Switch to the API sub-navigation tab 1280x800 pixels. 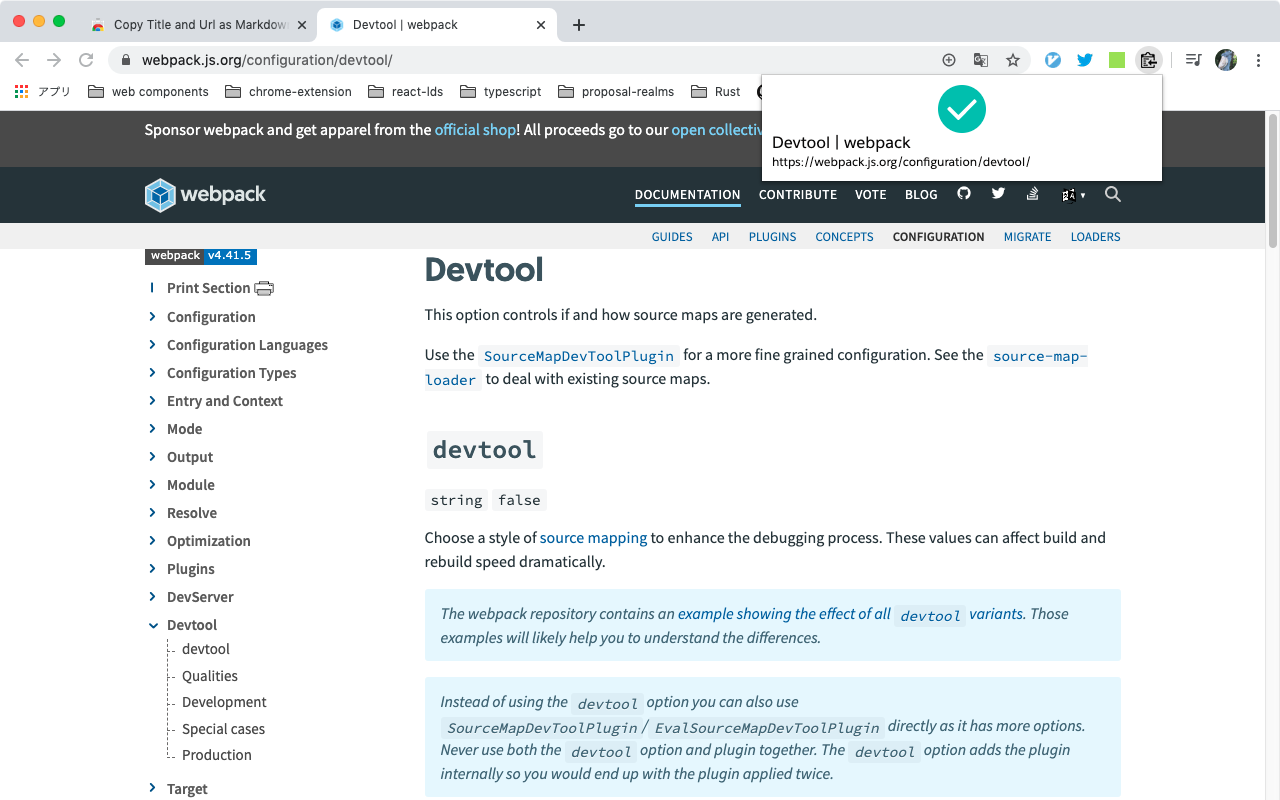[x=720, y=237]
